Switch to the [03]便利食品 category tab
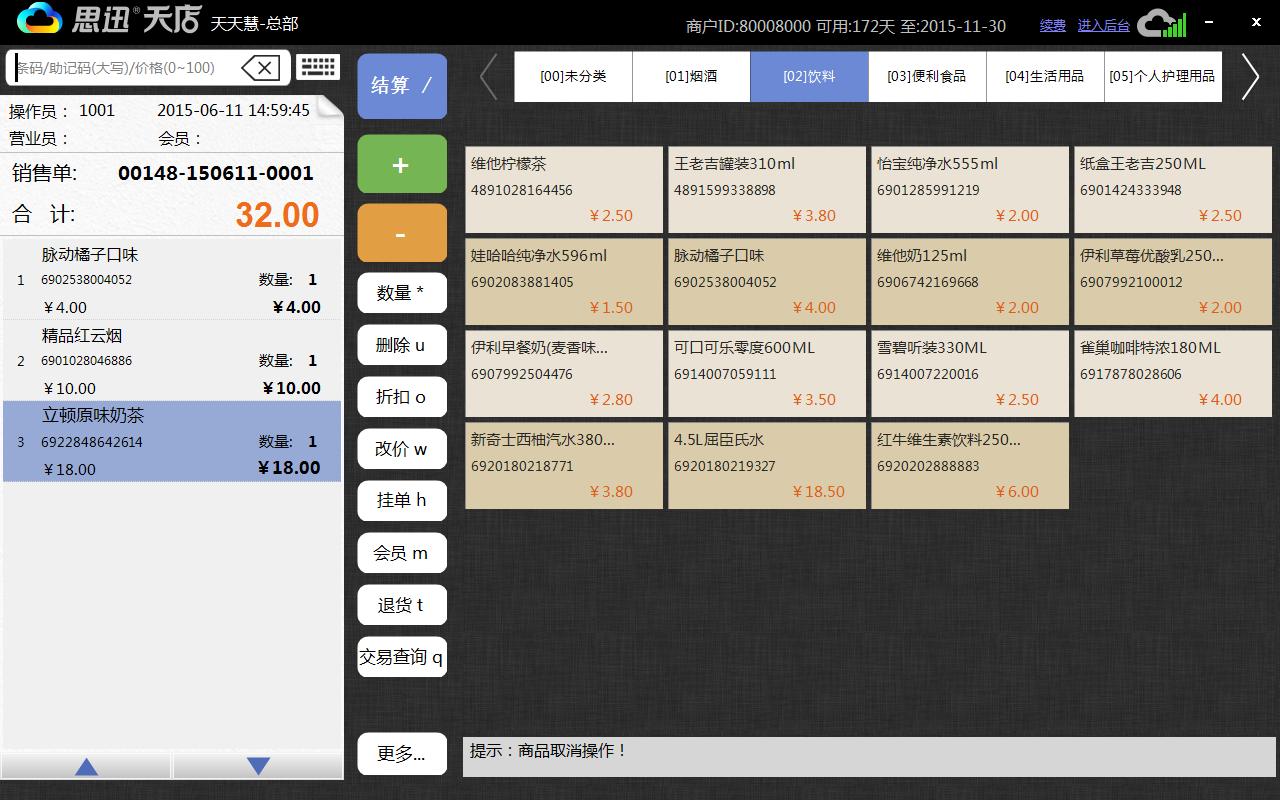 (x=927, y=76)
